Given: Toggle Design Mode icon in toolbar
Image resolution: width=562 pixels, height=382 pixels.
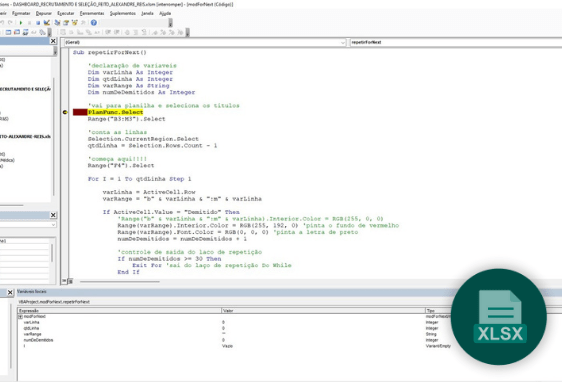Looking at the screenshot, I should click(x=47, y=23).
